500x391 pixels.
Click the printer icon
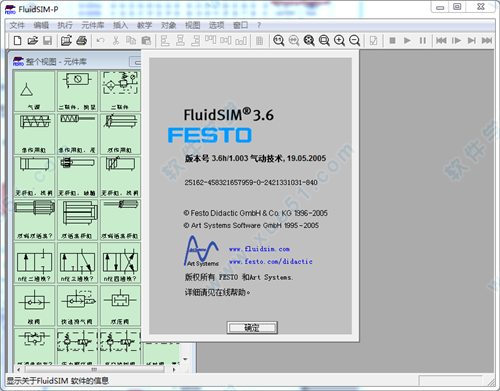pos(82,41)
